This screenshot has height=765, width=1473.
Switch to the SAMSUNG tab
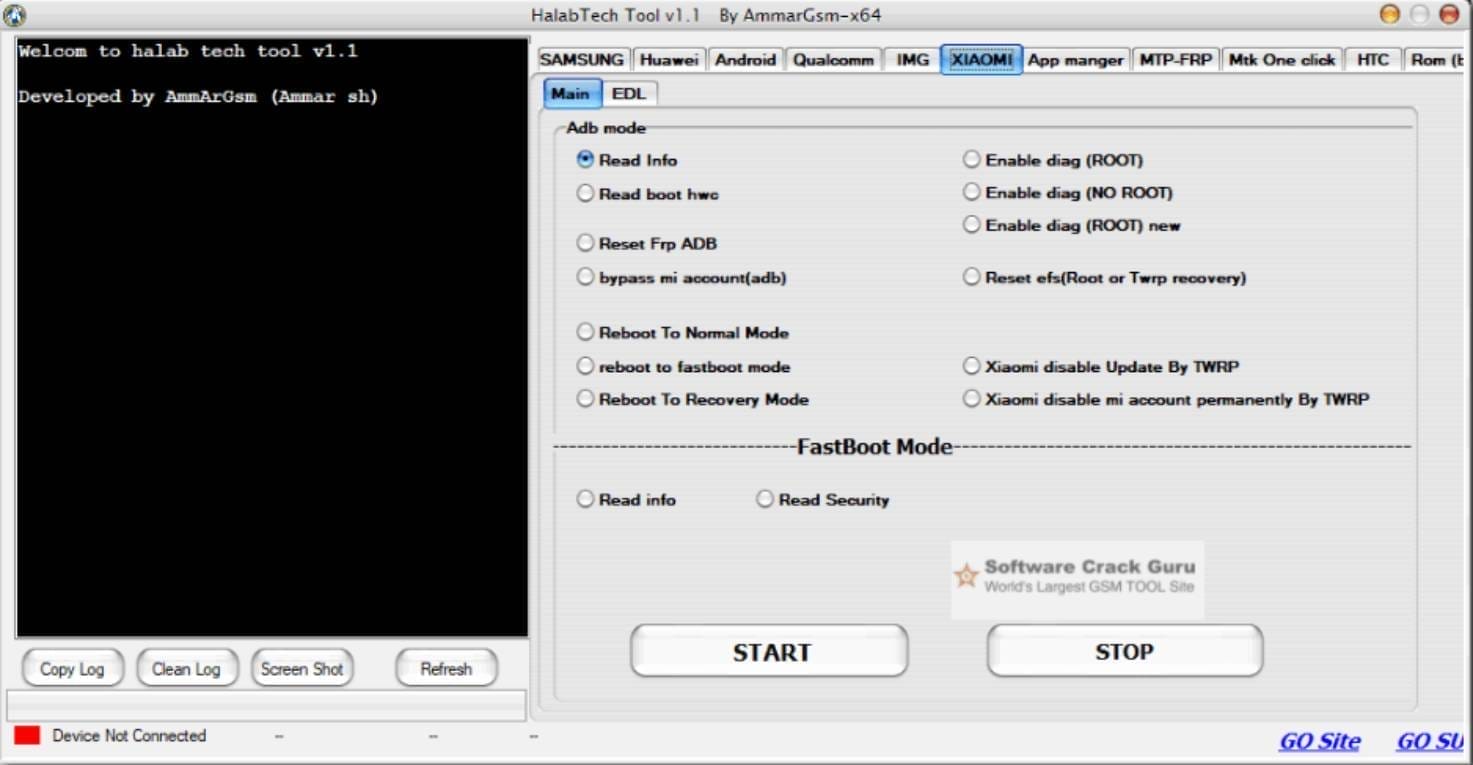(582, 59)
